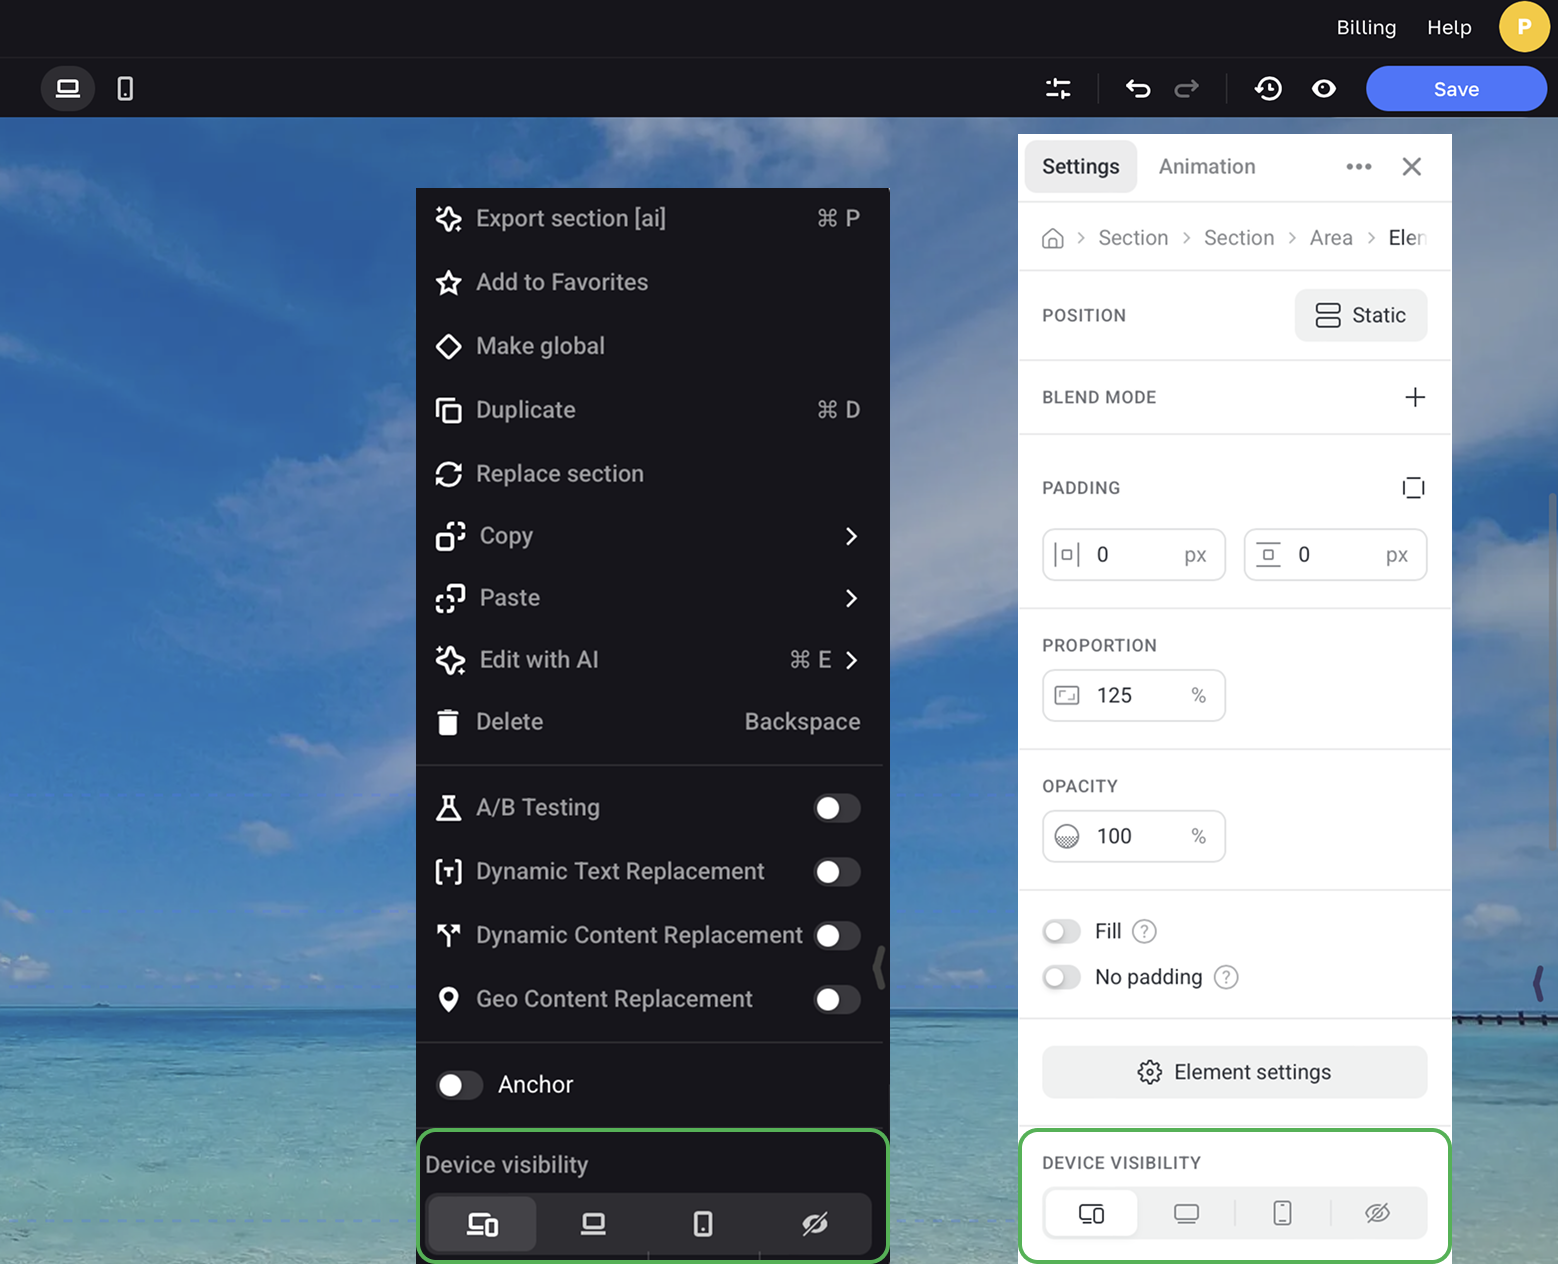Open Element settings button
This screenshot has width=1558, height=1264.
(1234, 1072)
